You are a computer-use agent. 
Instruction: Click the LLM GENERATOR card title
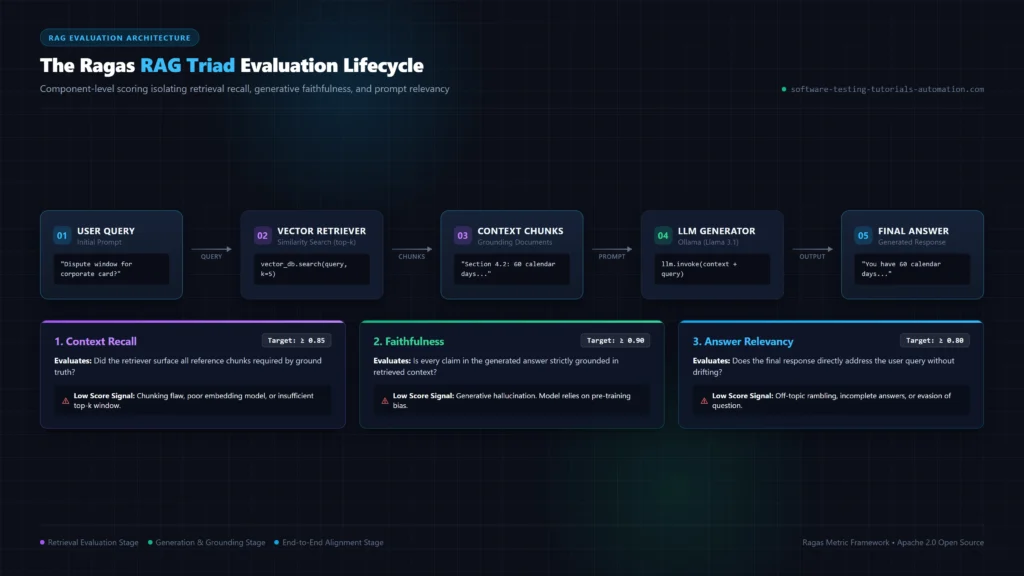click(716, 231)
